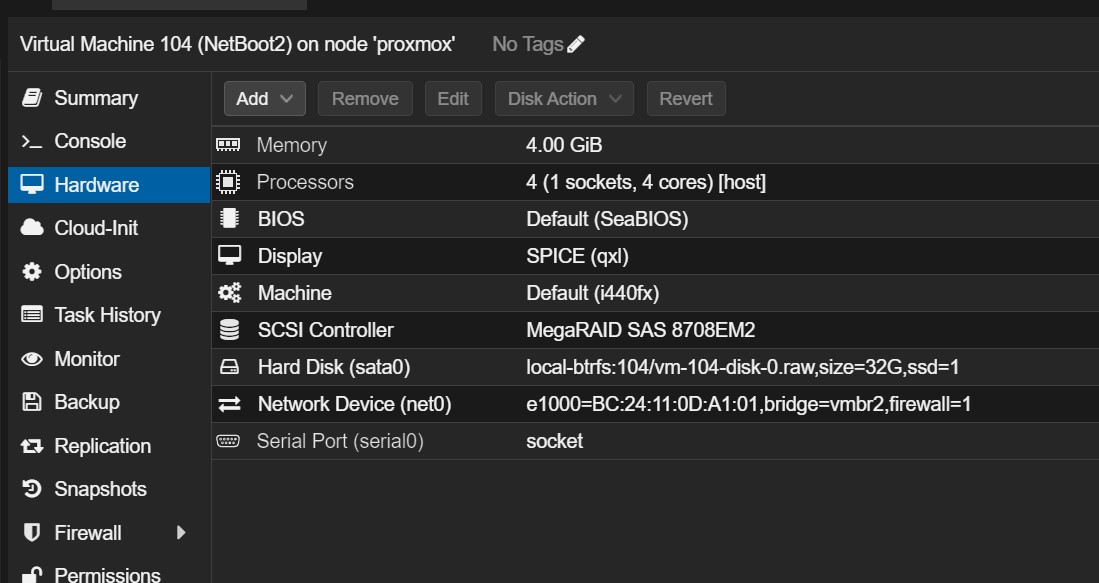The image size is (1099, 583).
Task: Click the Replication arrows icon
Action: [x=32, y=446]
